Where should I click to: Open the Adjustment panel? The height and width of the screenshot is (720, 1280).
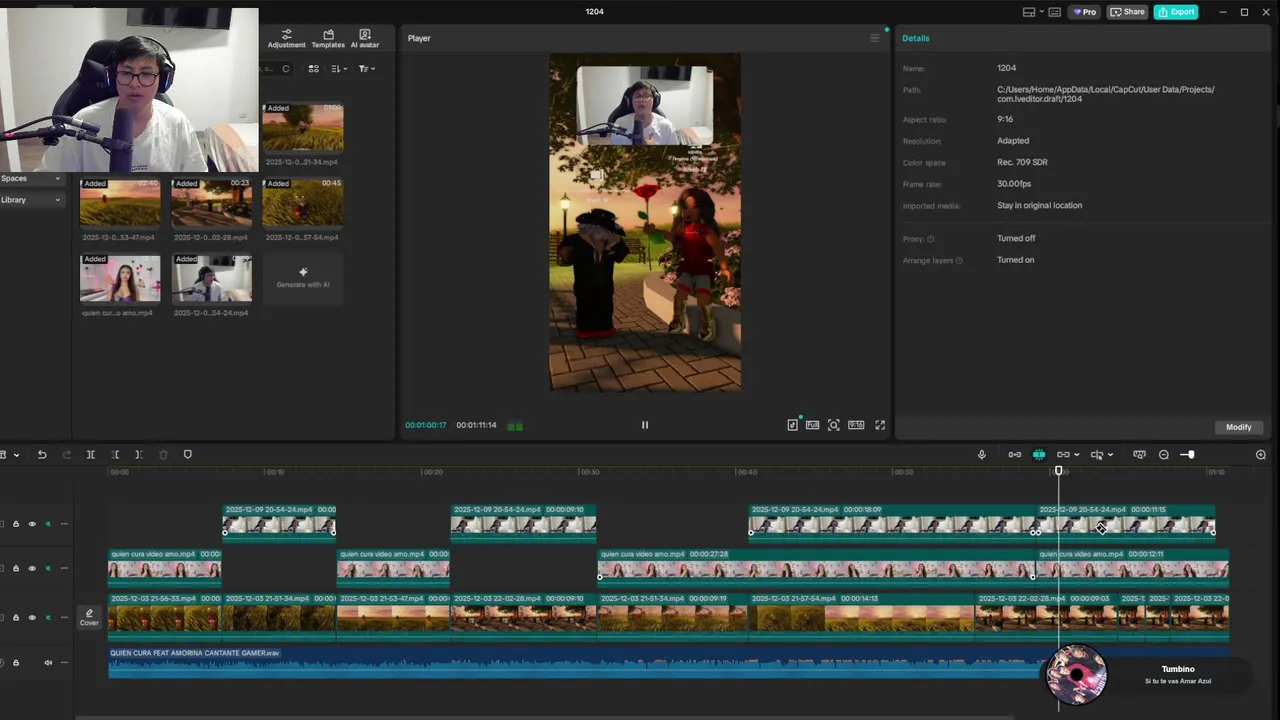coord(286,39)
